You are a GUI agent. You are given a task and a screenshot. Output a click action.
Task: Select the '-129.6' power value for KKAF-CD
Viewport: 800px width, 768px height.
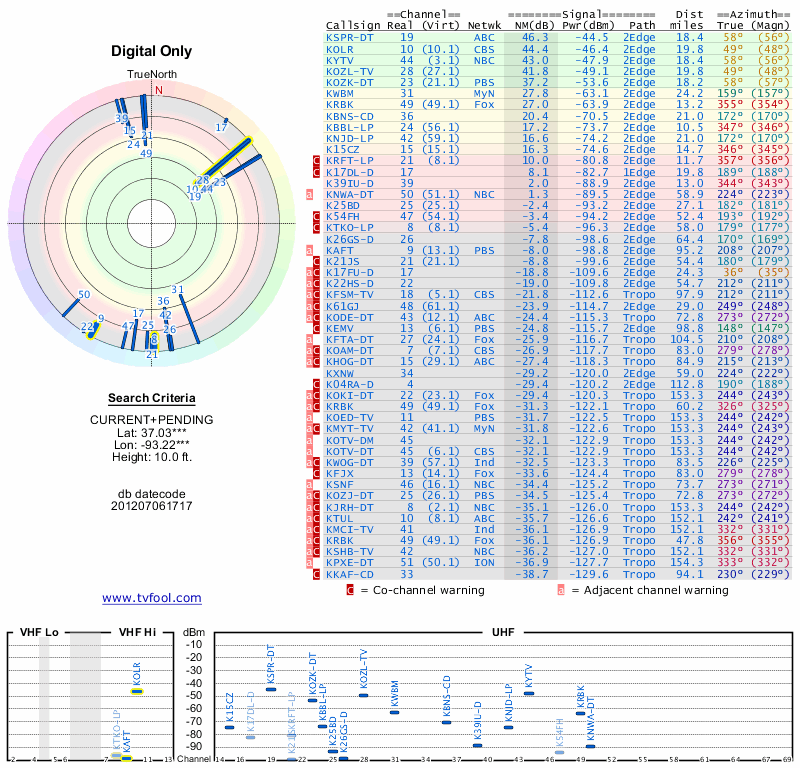click(589, 574)
